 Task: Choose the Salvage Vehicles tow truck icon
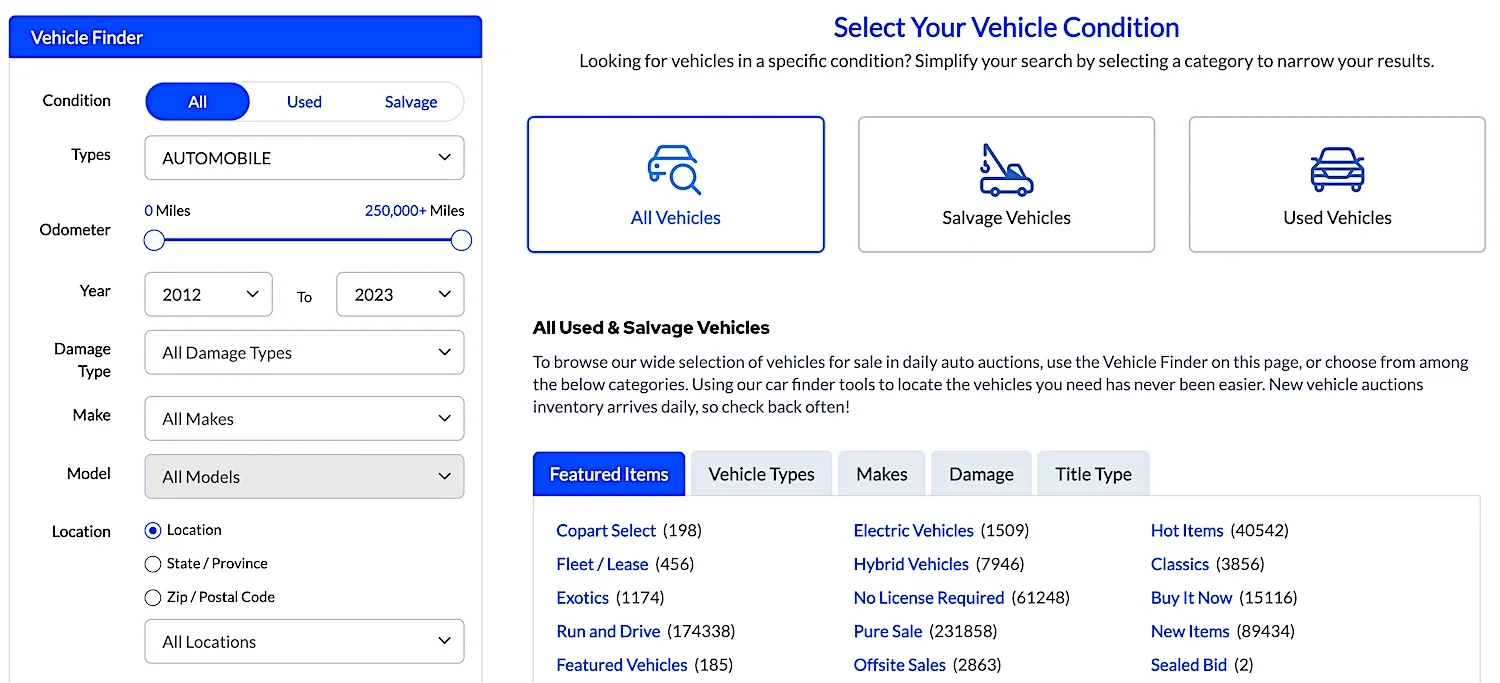tap(1006, 170)
